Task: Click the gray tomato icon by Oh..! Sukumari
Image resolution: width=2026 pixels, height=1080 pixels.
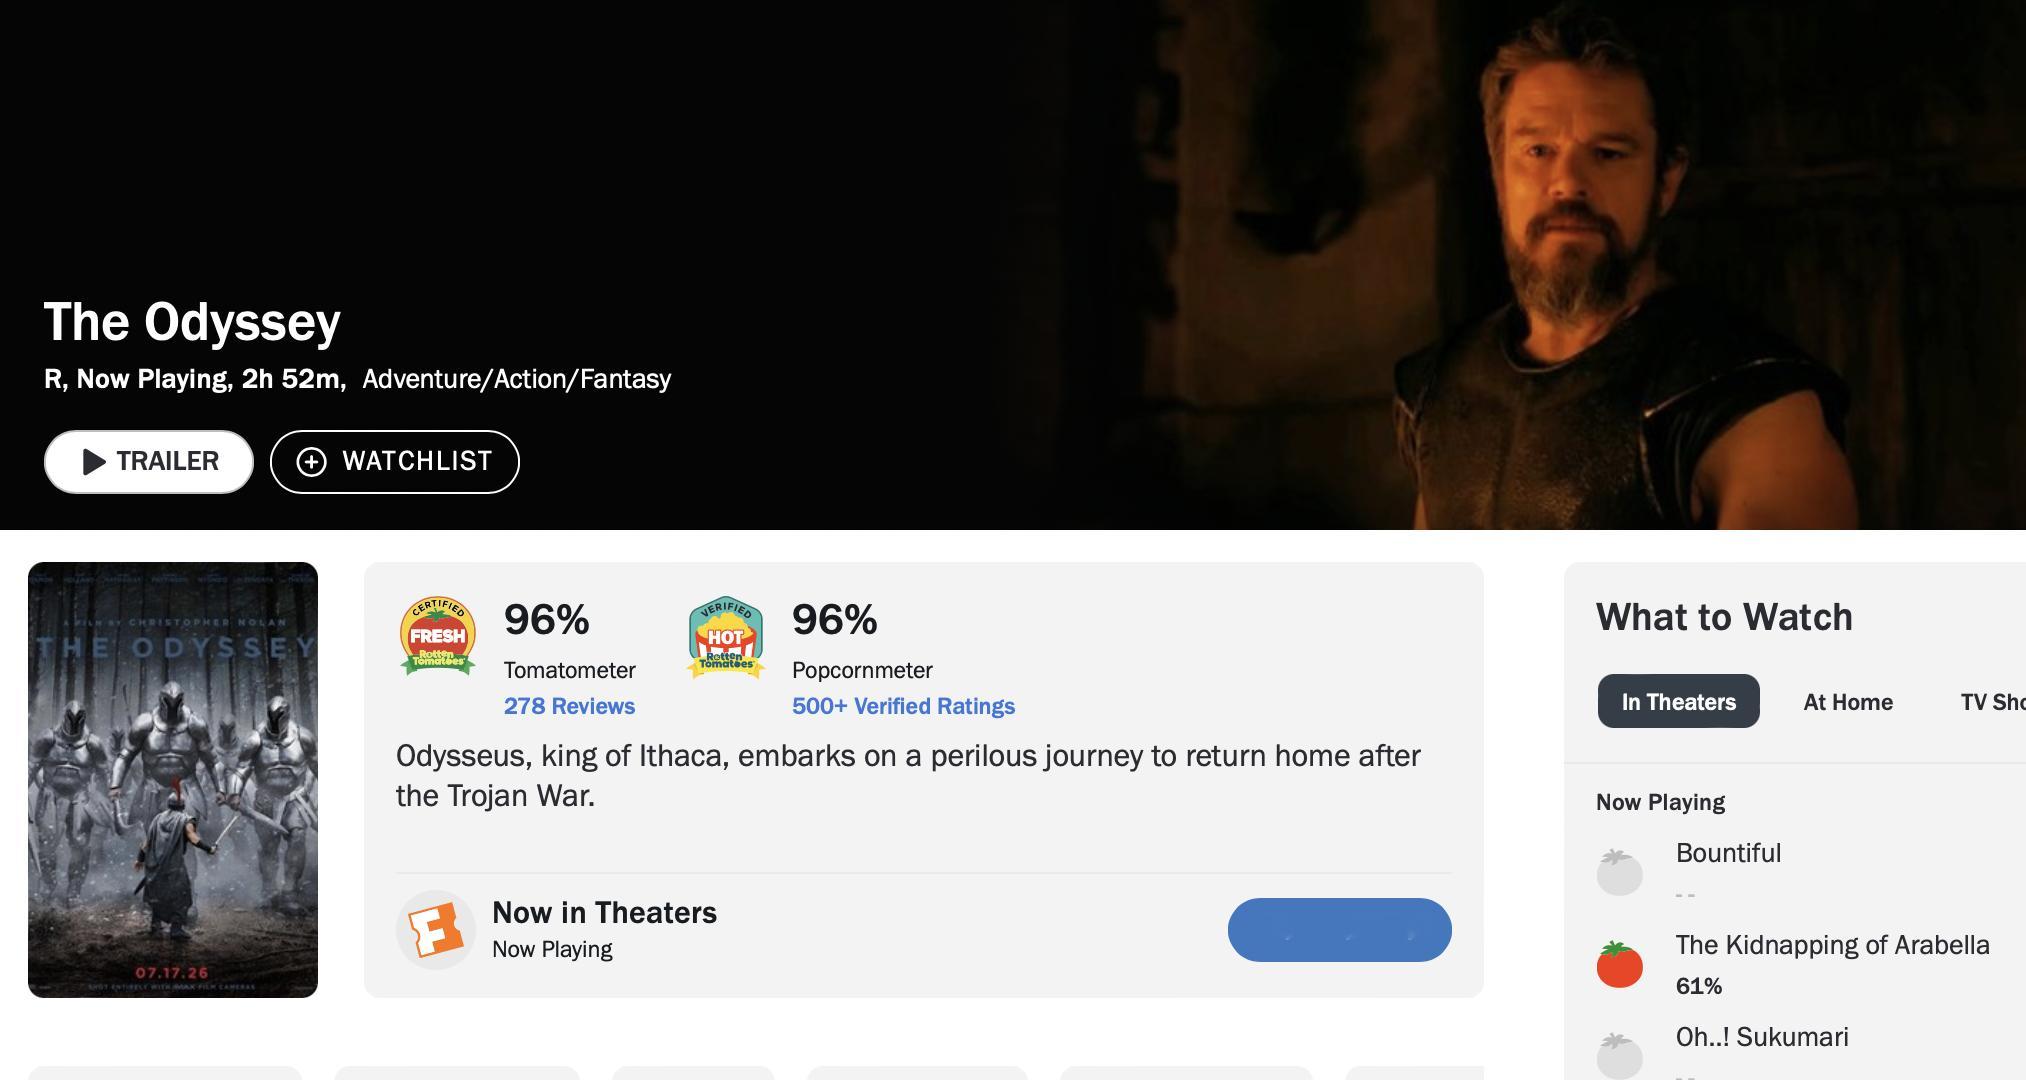Action: [1620, 1055]
